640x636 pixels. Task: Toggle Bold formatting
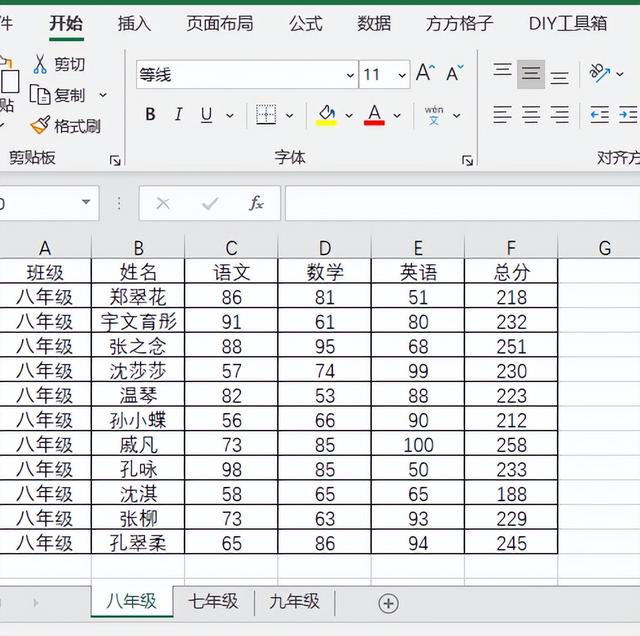150,114
